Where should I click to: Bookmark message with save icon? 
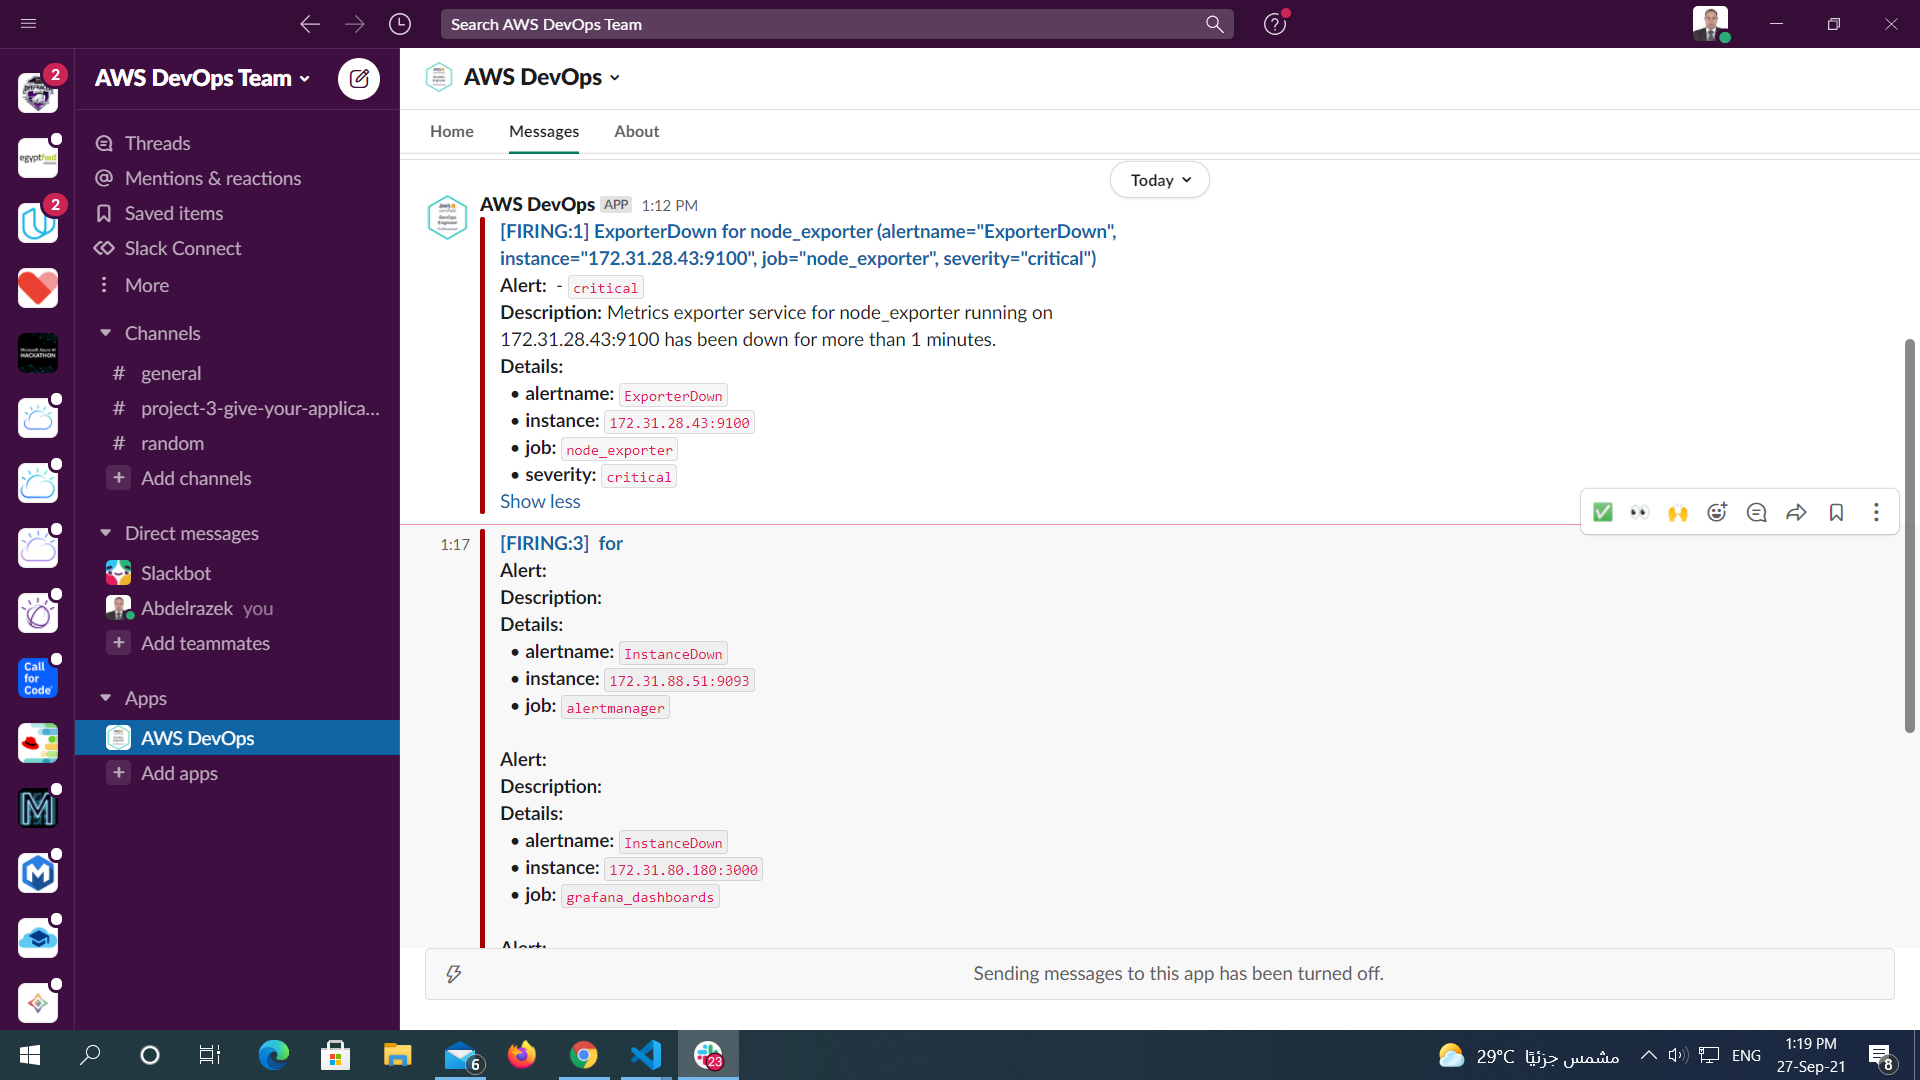tap(1836, 512)
